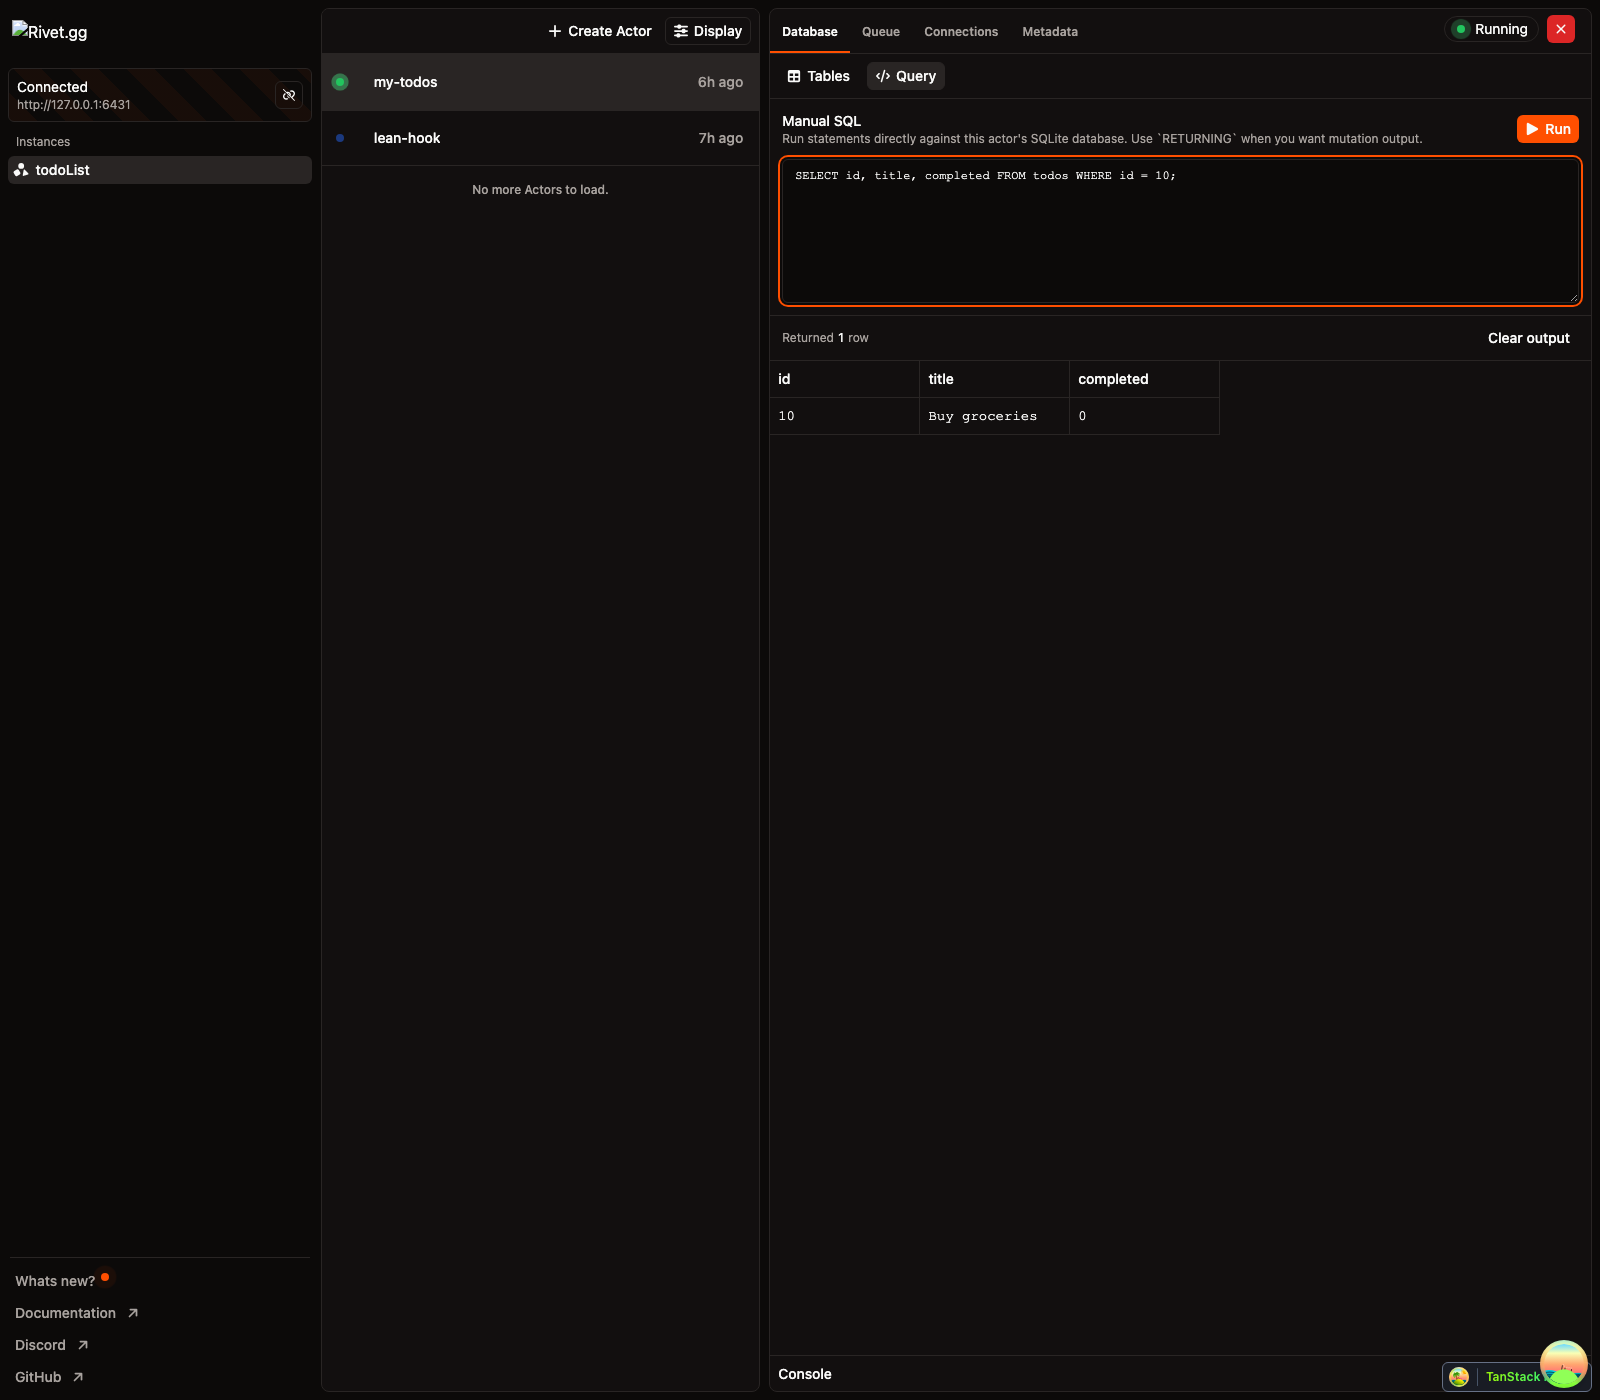Toggle to the Tables view
This screenshot has height=1400, width=1600.
point(817,76)
